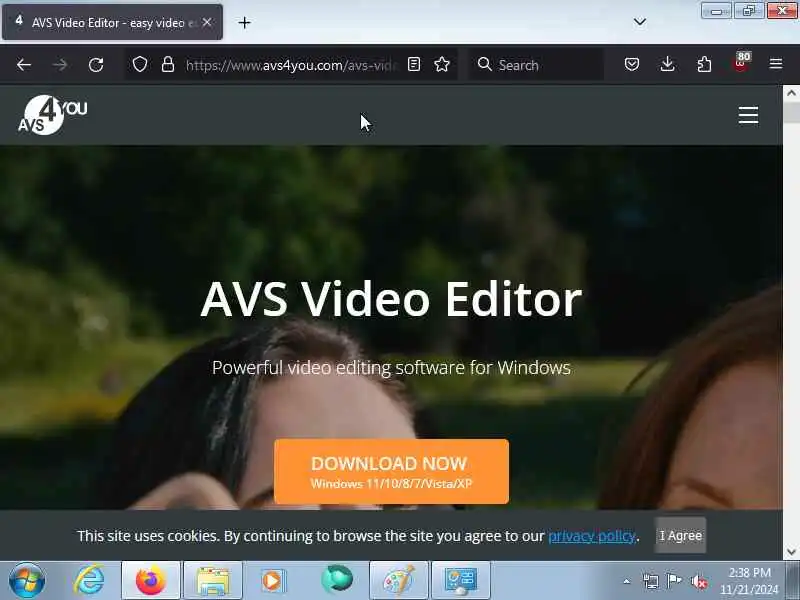The height and width of the screenshot is (600, 800).
Task: Open the tracking protection shield icon
Action: tap(140, 65)
